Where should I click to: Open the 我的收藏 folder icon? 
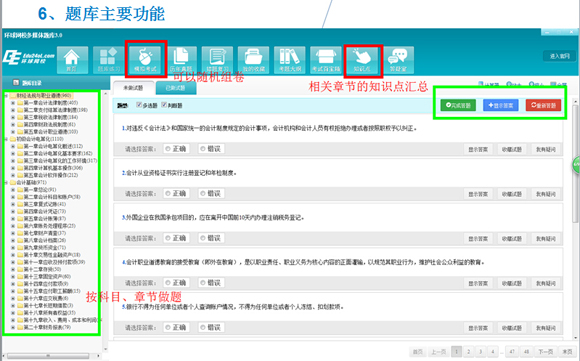254,60
